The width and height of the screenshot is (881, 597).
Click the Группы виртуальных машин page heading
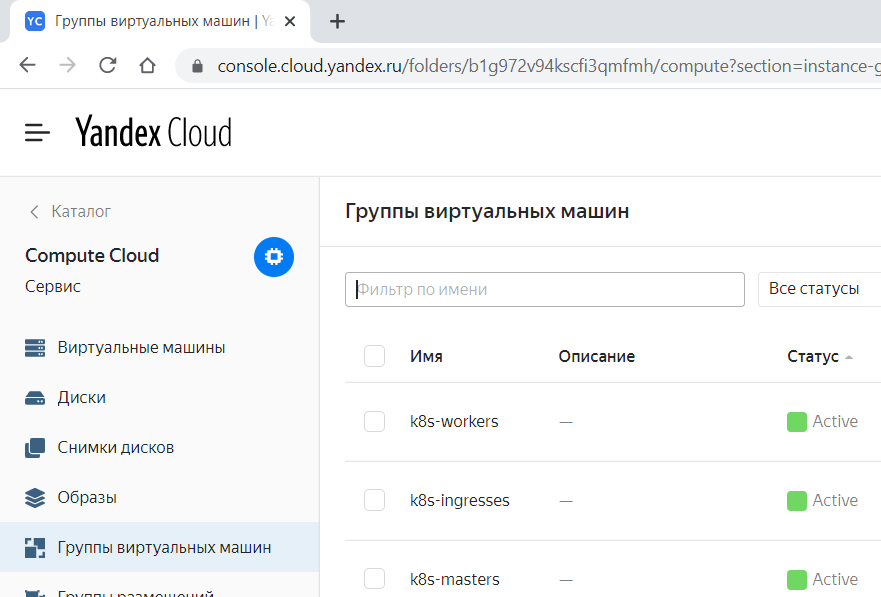(487, 211)
